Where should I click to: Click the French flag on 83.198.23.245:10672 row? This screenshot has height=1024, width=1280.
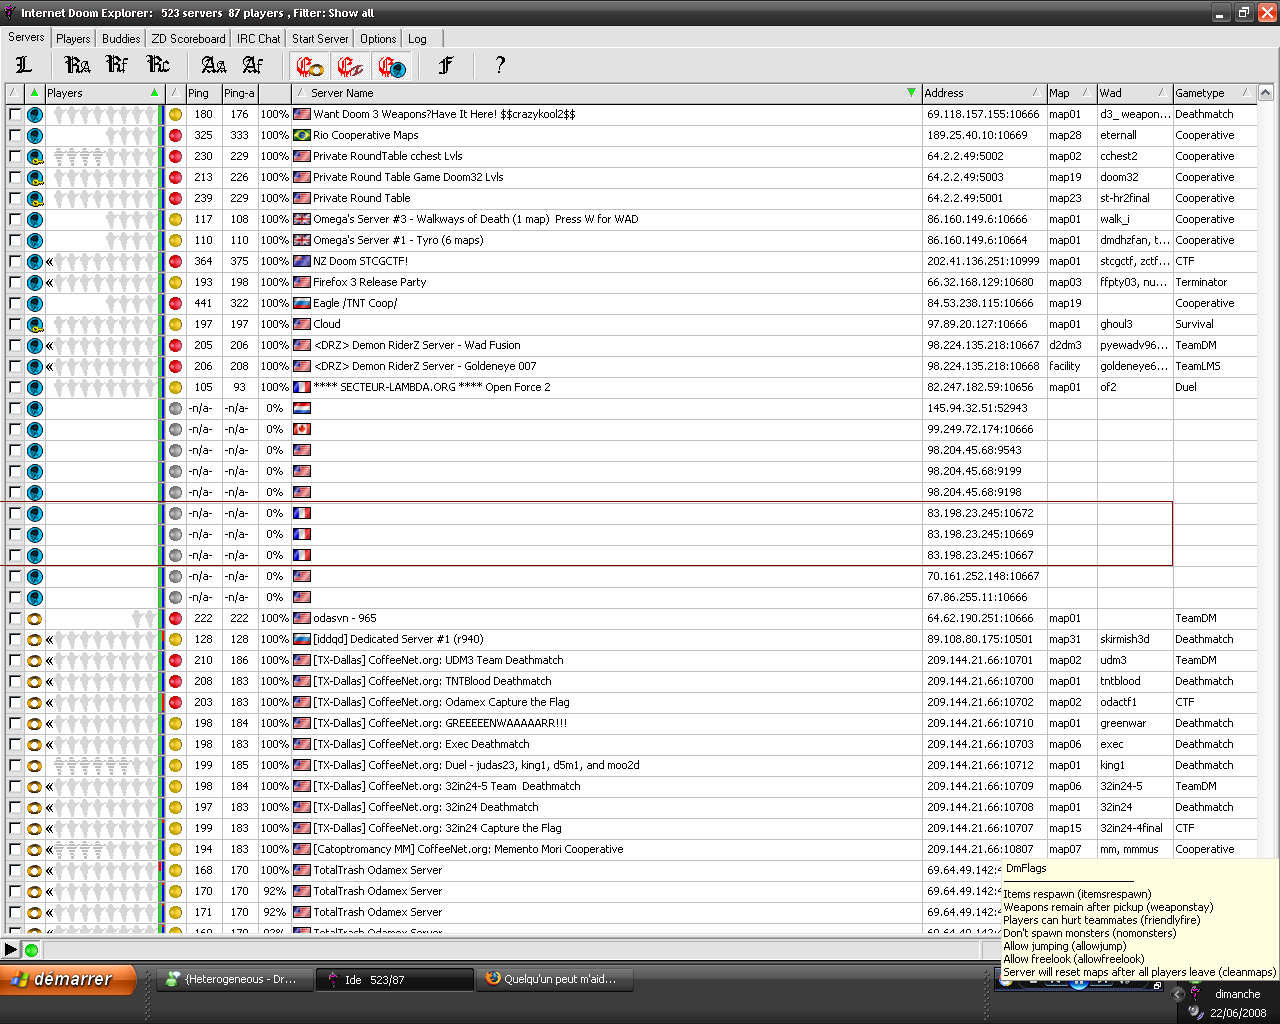tap(302, 513)
